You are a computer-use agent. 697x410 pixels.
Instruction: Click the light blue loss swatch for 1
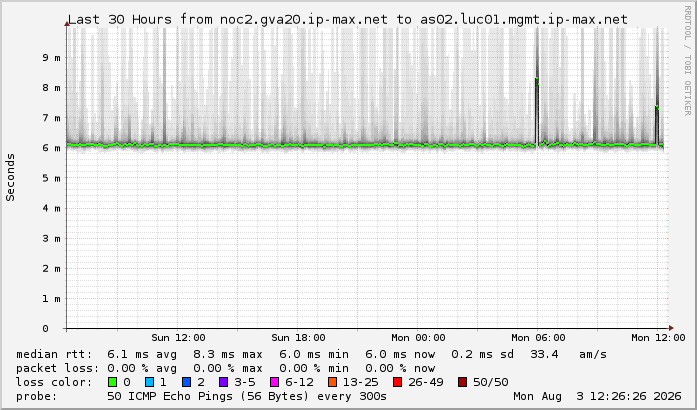pos(149,382)
